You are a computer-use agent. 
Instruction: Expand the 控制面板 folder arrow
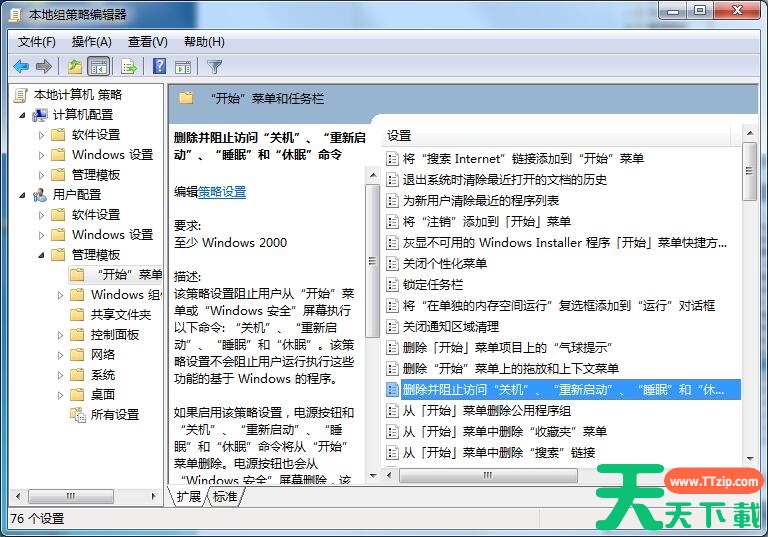pyautogui.click(x=61, y=335)
